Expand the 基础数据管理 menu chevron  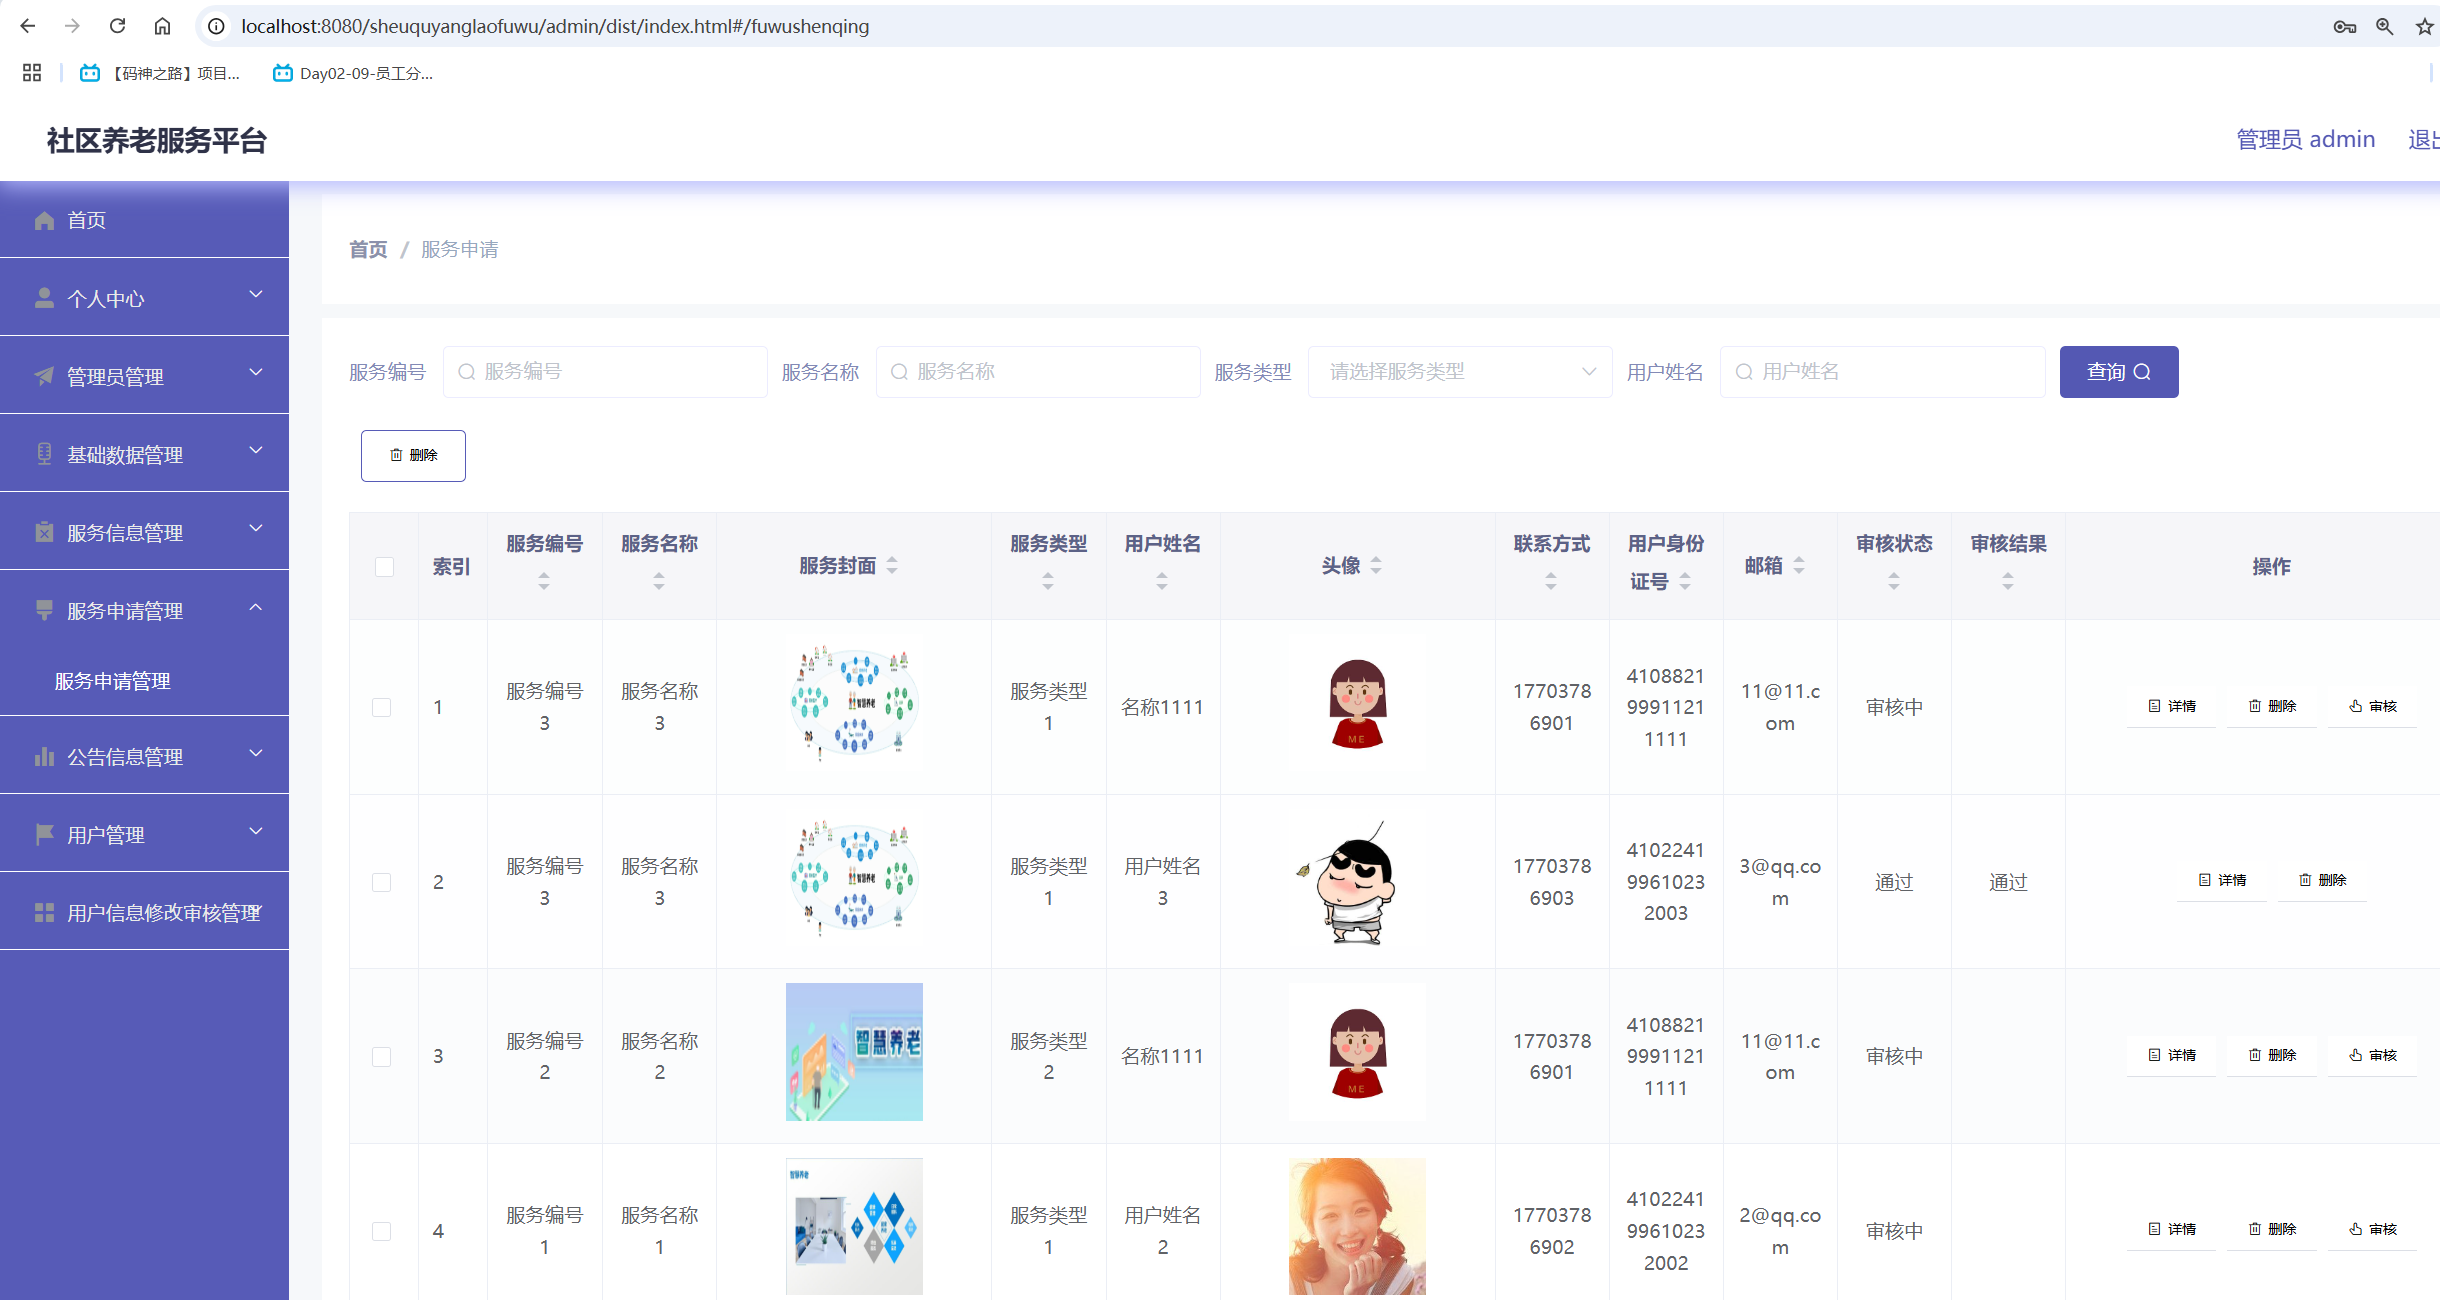(x=256, y=451)
